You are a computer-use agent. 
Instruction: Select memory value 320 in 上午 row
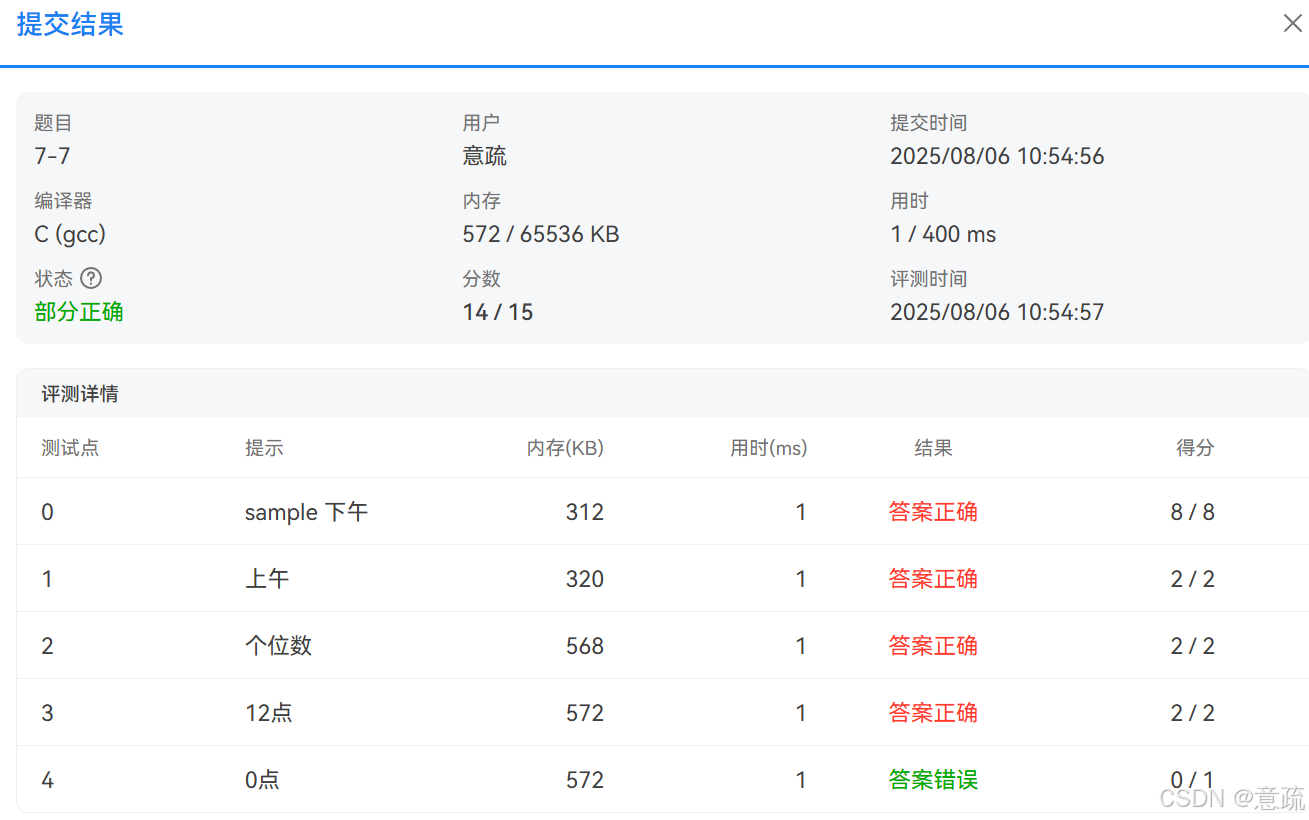tap(585, 579)
